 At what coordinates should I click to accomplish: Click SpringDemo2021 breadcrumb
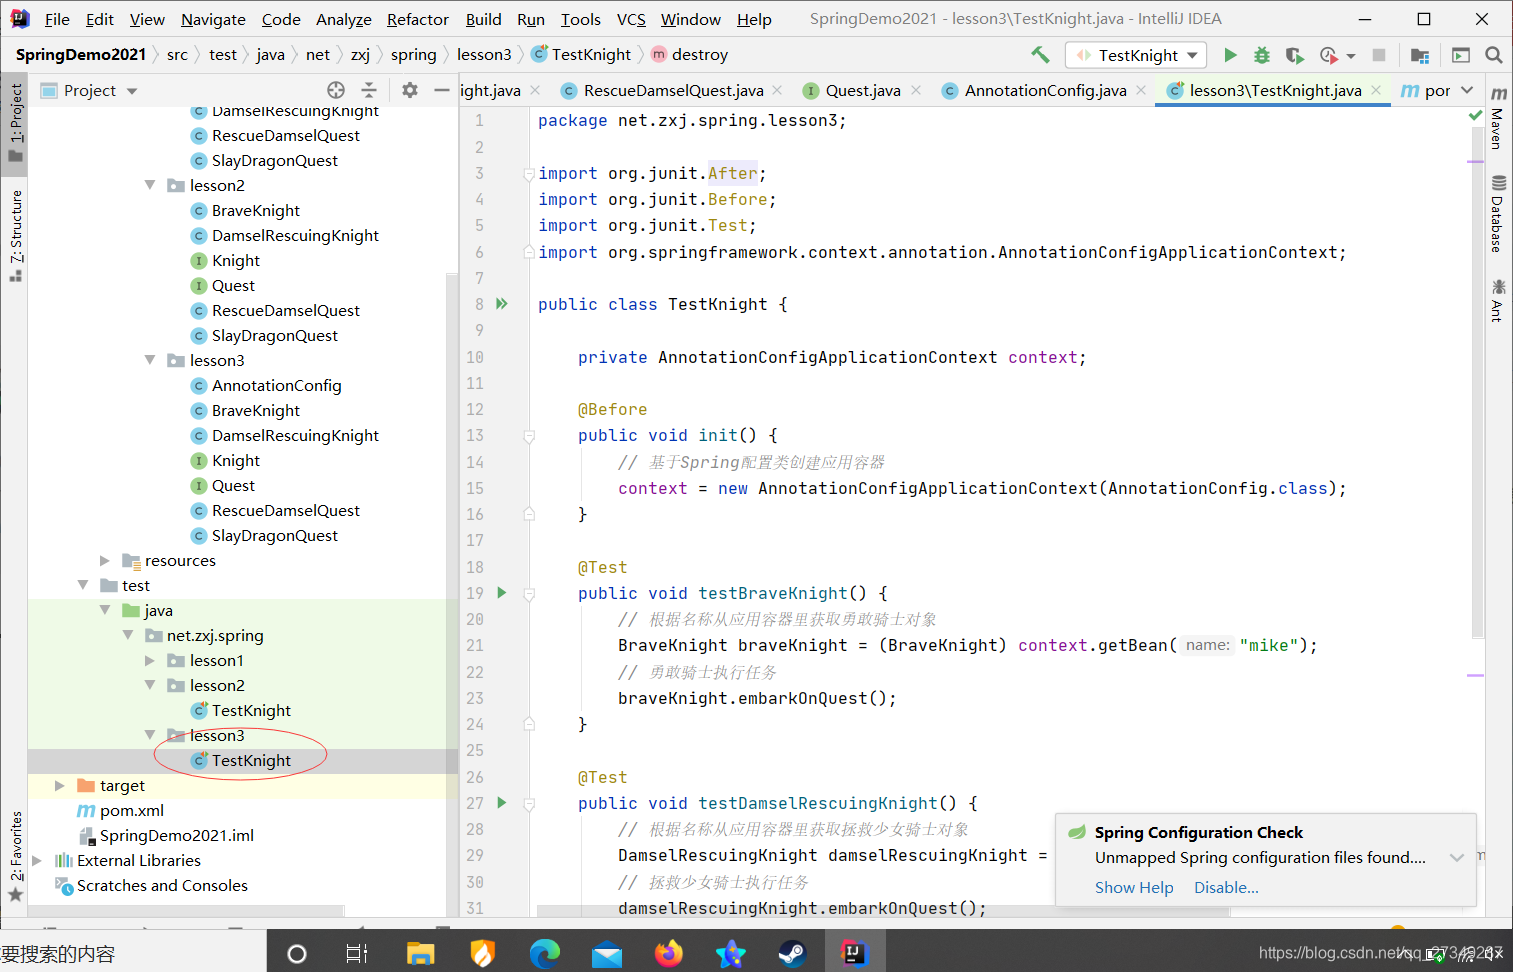pos(81,55)
